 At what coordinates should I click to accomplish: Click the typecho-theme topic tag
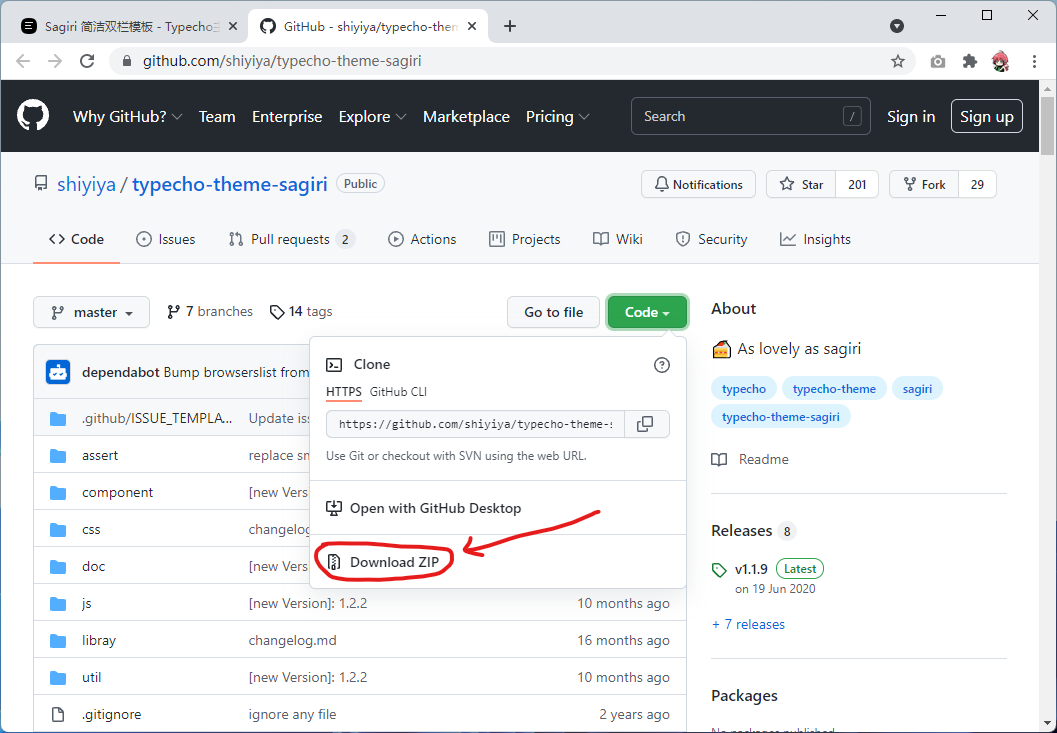pos(834,389)
